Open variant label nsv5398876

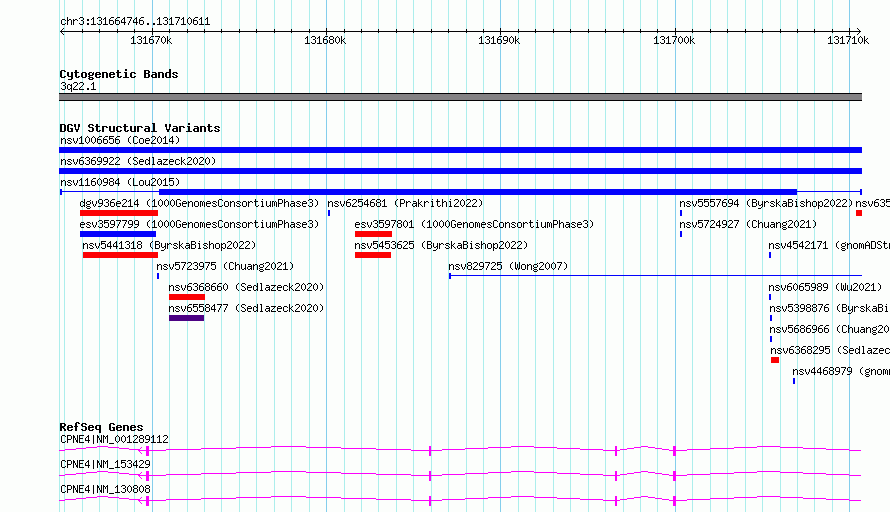point(829,308)
